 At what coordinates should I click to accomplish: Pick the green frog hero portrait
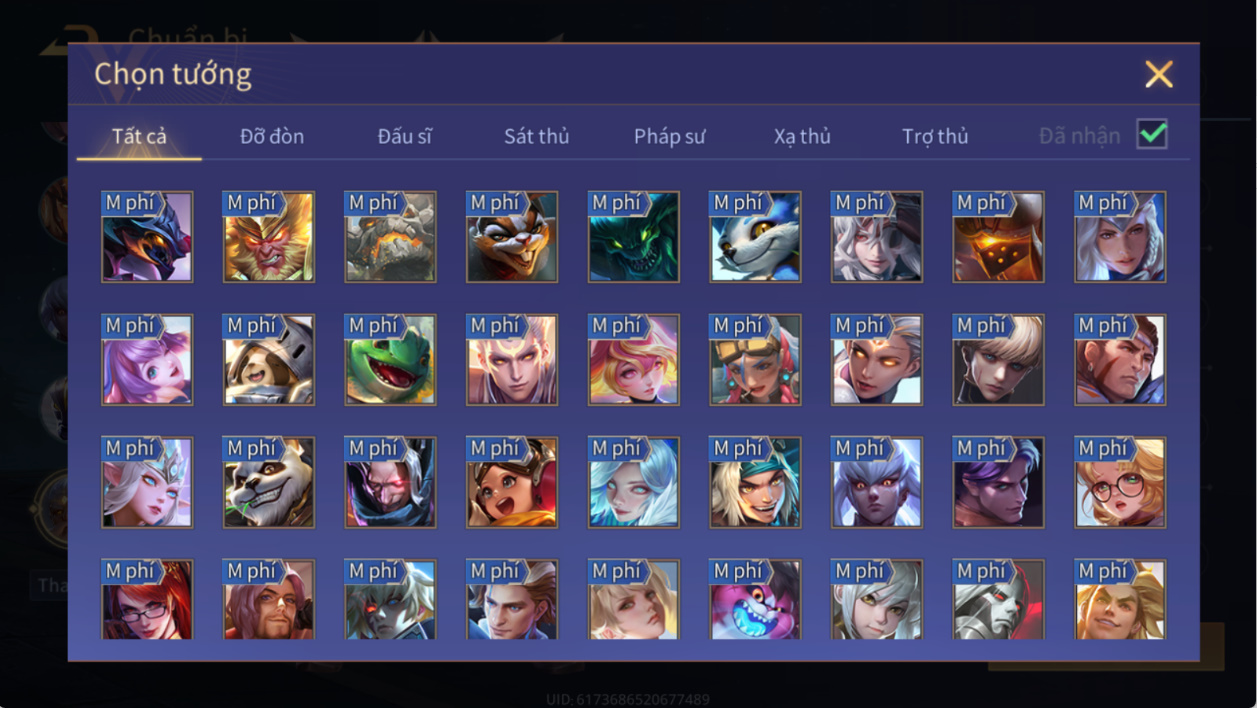tap(390, 360)
